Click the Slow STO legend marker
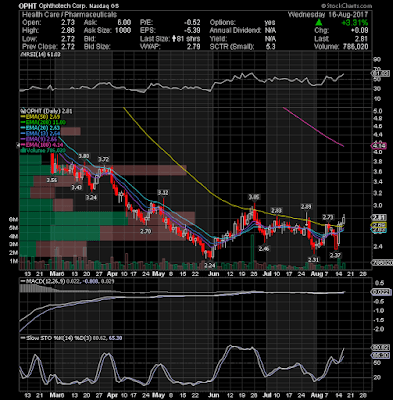The image size is (393, 400). pyautogui.click(x=22, y=338)
